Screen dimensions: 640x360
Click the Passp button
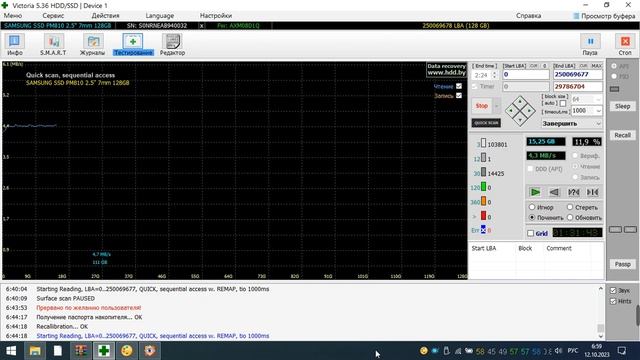point(622,264)
